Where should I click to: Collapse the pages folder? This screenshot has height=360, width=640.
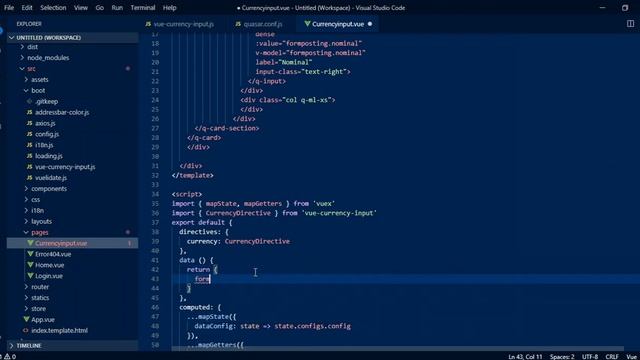point(73,232)
